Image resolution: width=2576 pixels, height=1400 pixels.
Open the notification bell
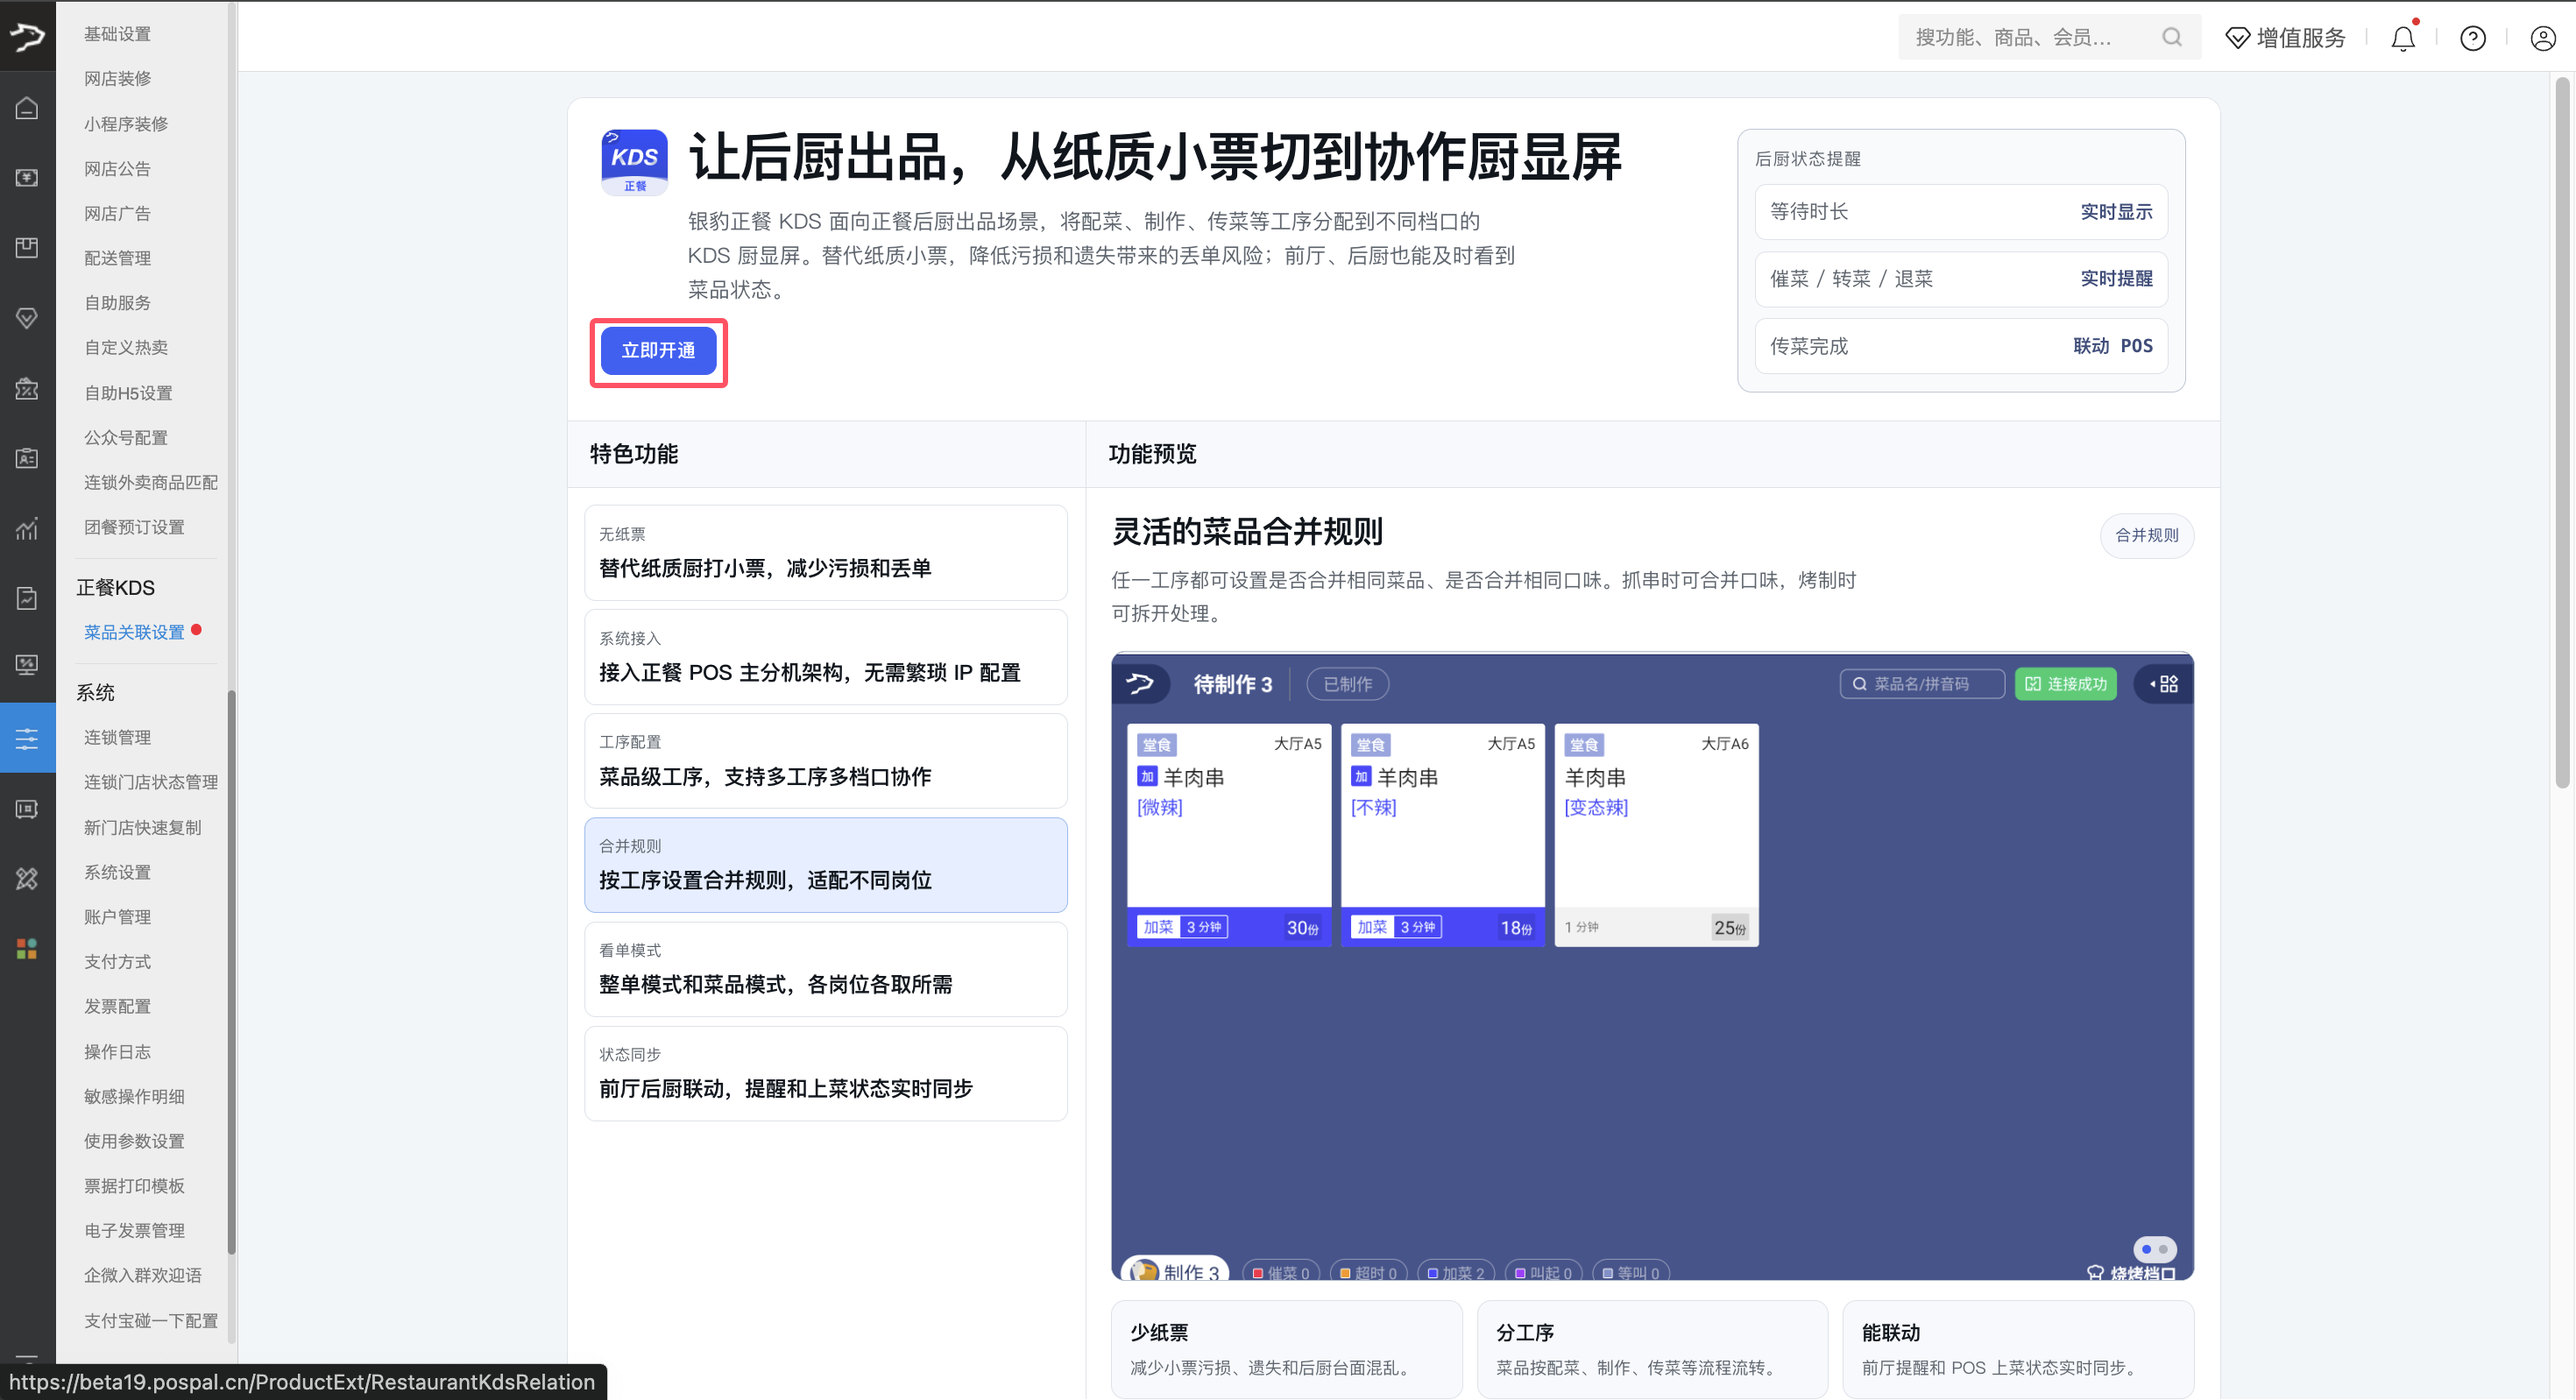[x=2402, y=38]
